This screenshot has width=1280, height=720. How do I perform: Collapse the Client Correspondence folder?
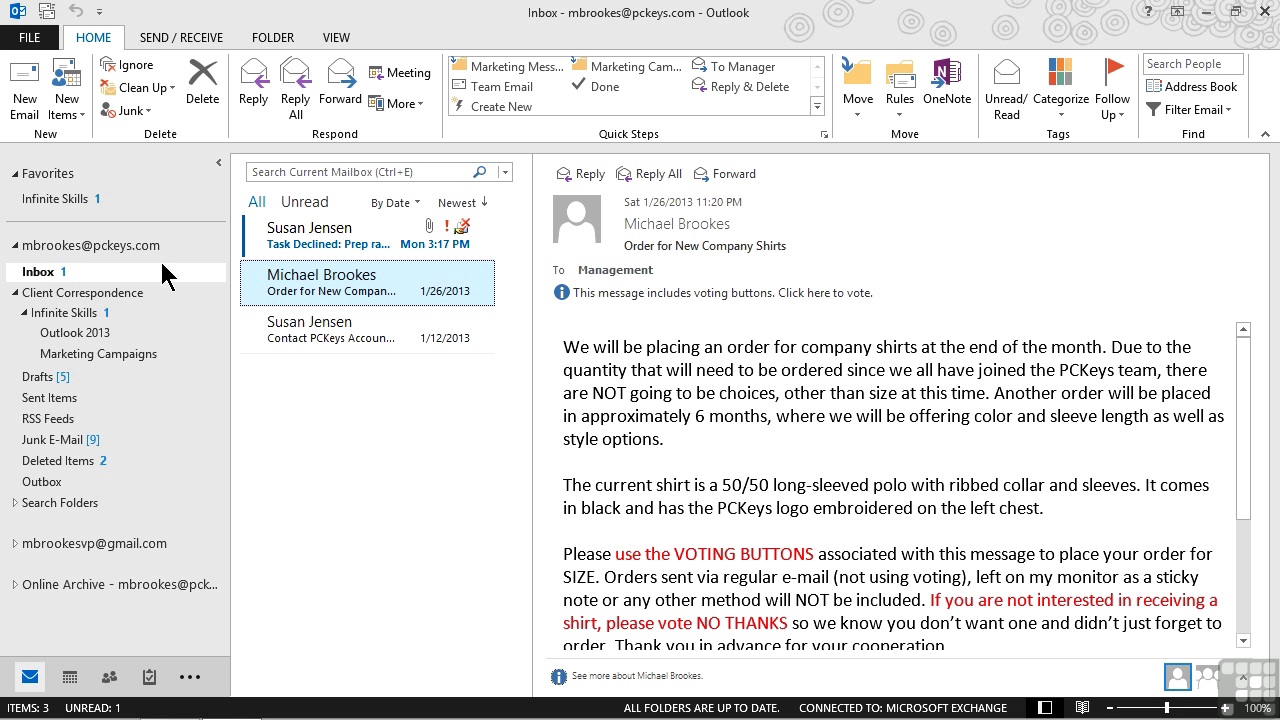(15, 293)
